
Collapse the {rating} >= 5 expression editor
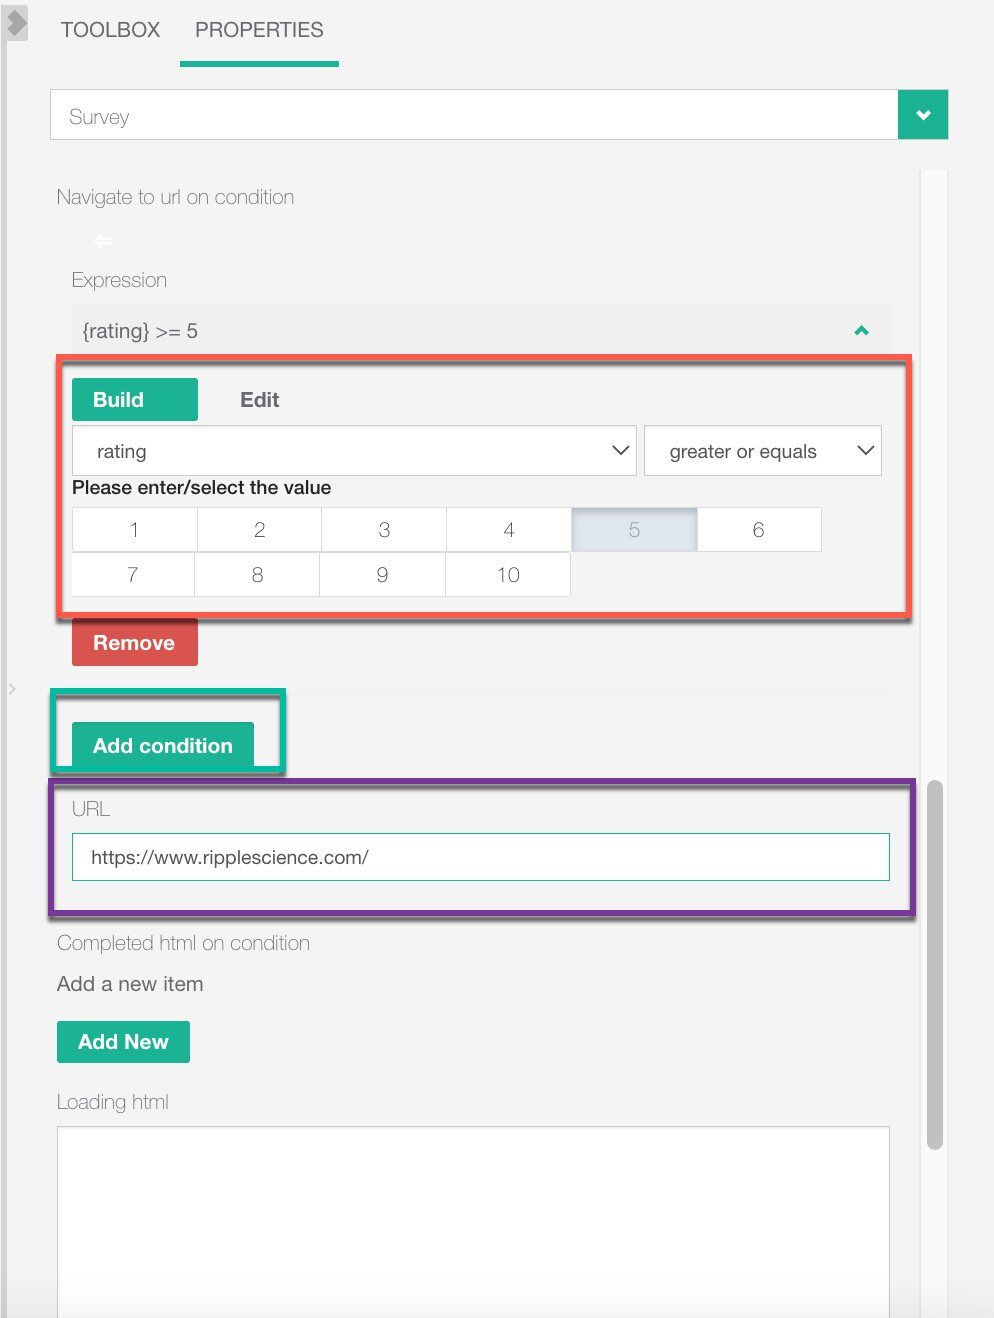click(x=861, y=331)
